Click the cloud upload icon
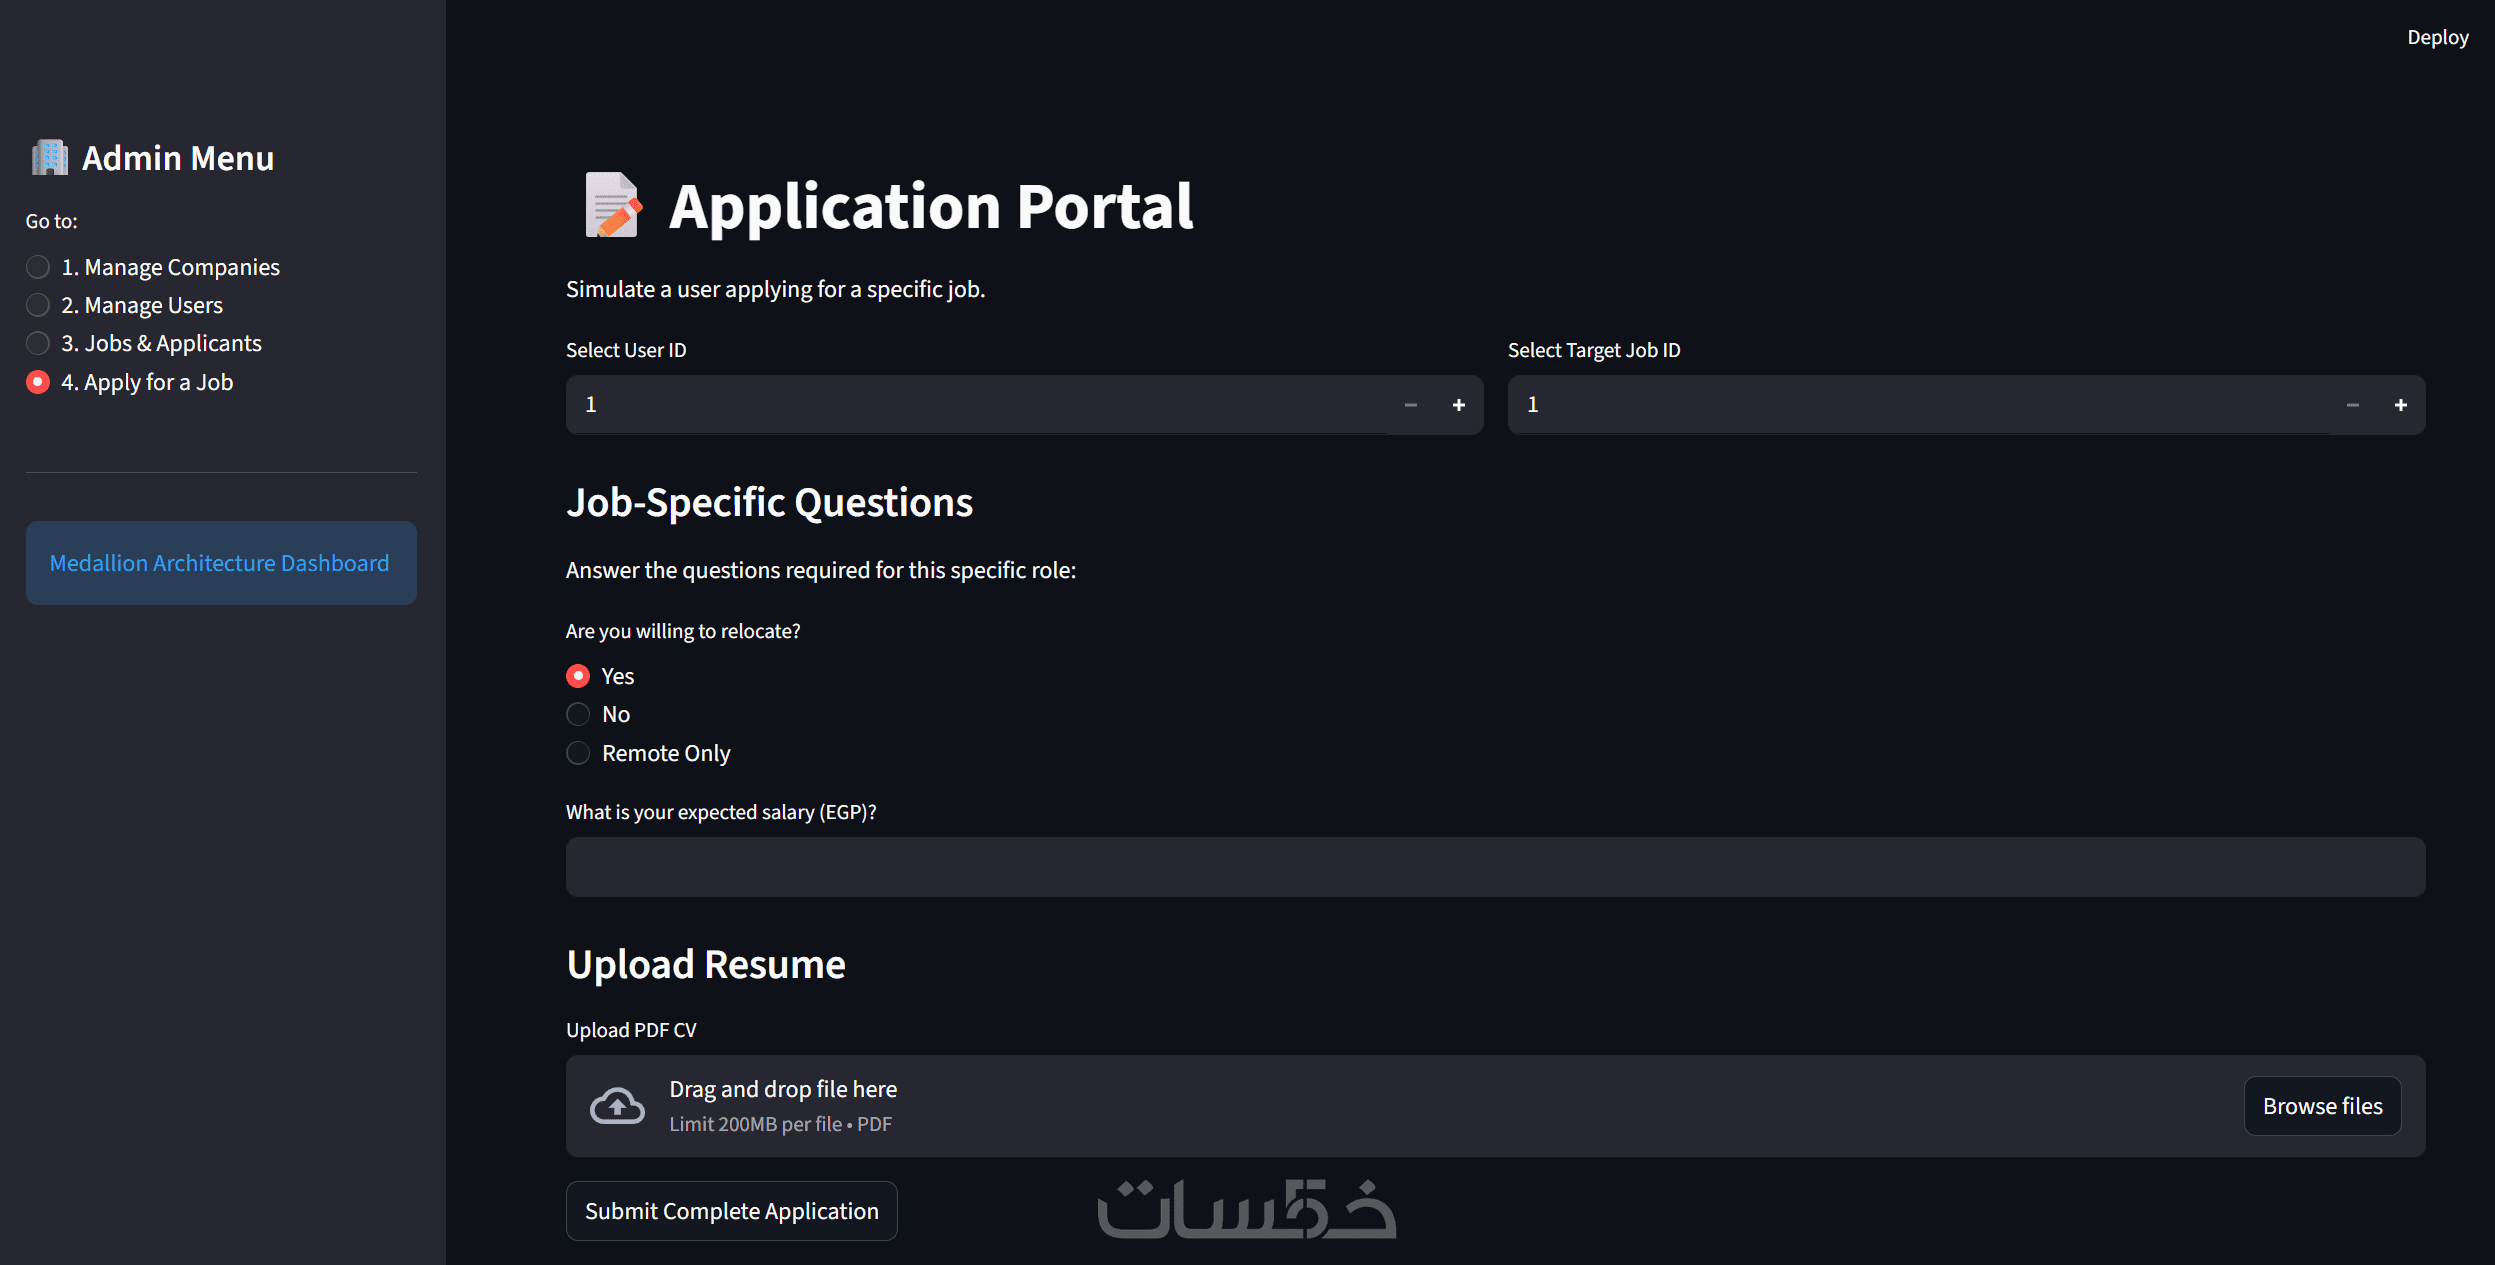Viewport: 2495px width, 1265px height. [x=617, y=1106]
